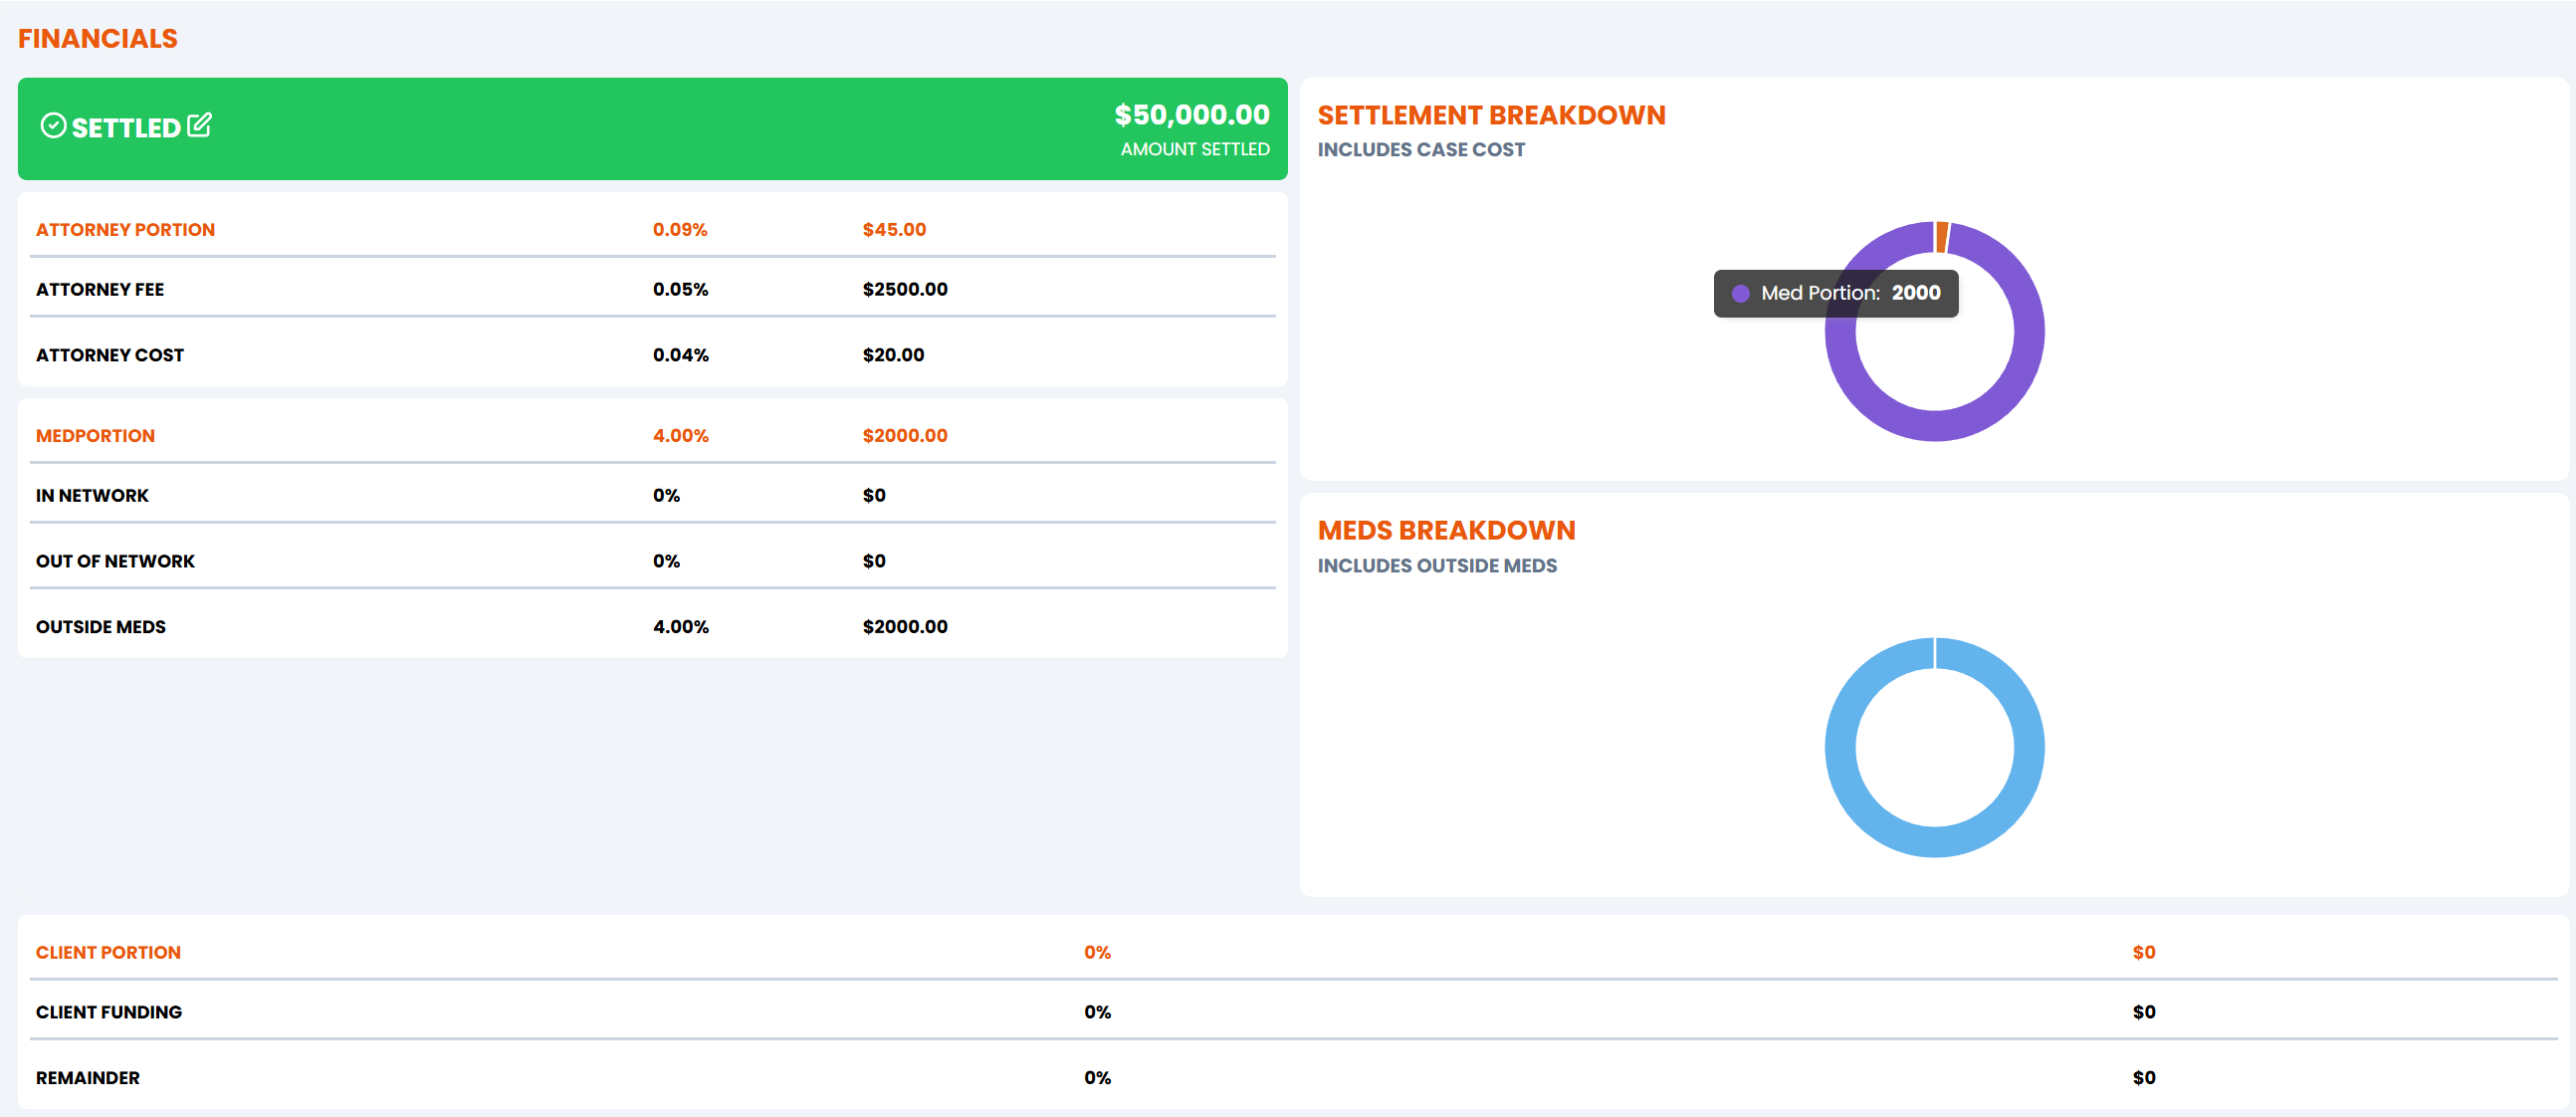Screen dimensions: 2576x1117
Task: Click the OUTSIDE MEDS $2000.00 value
Action: point(904,626)
